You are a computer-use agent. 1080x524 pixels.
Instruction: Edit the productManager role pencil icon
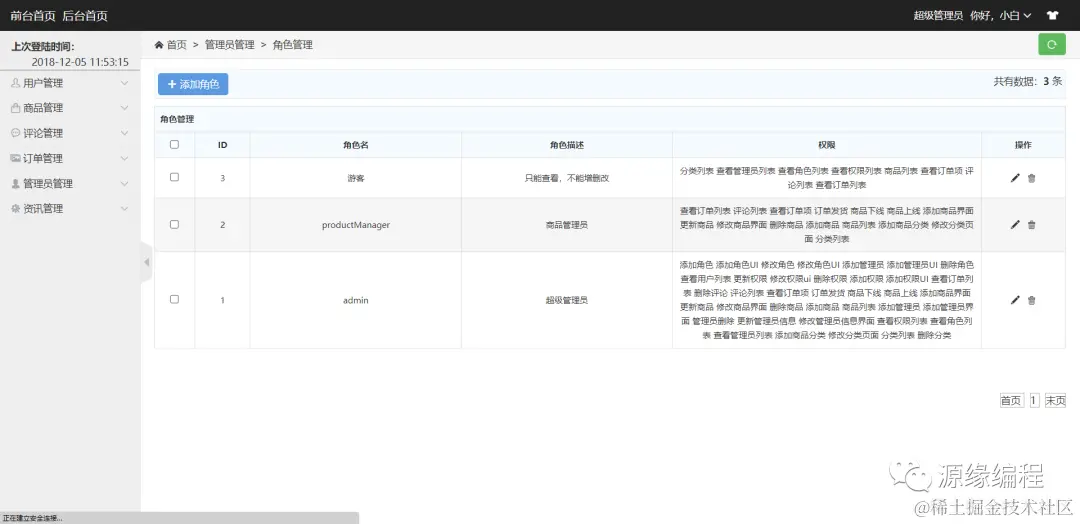point(1015,224)
